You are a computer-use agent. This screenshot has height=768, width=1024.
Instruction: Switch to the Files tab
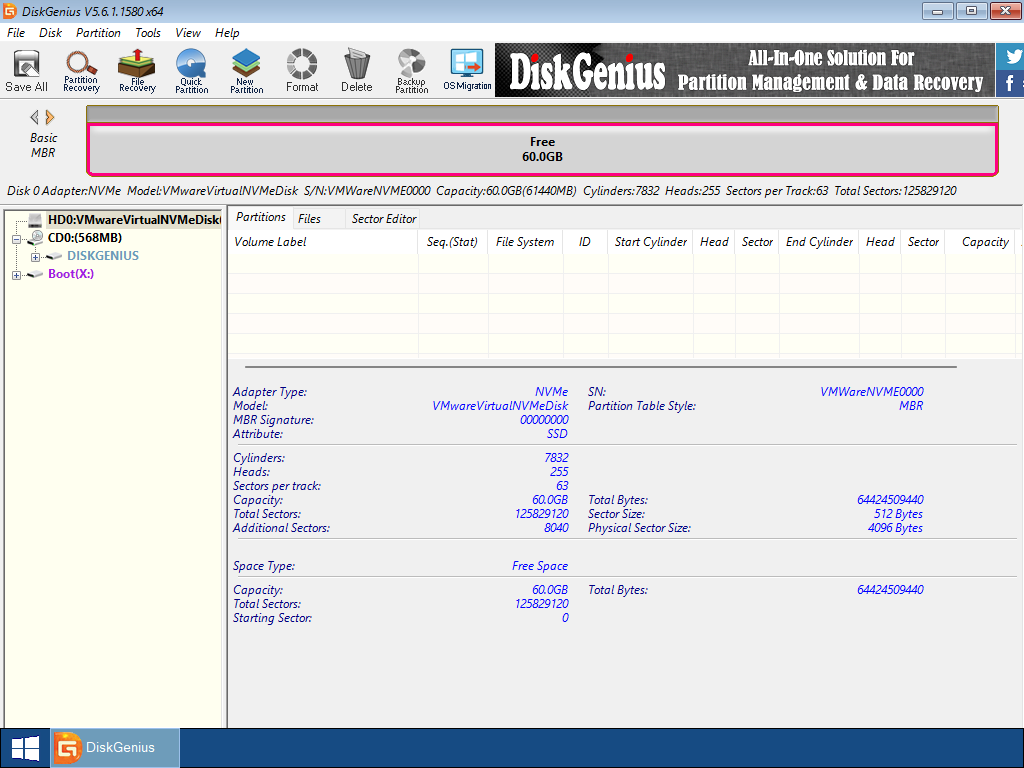(x=309, y=218)
